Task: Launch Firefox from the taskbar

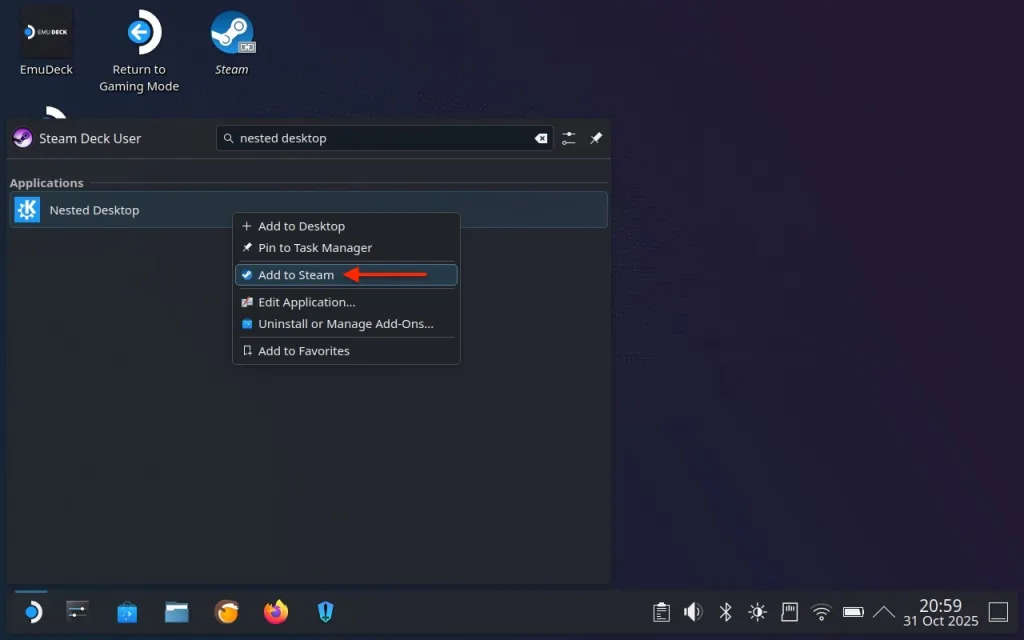Action: [x=276, y=611]
